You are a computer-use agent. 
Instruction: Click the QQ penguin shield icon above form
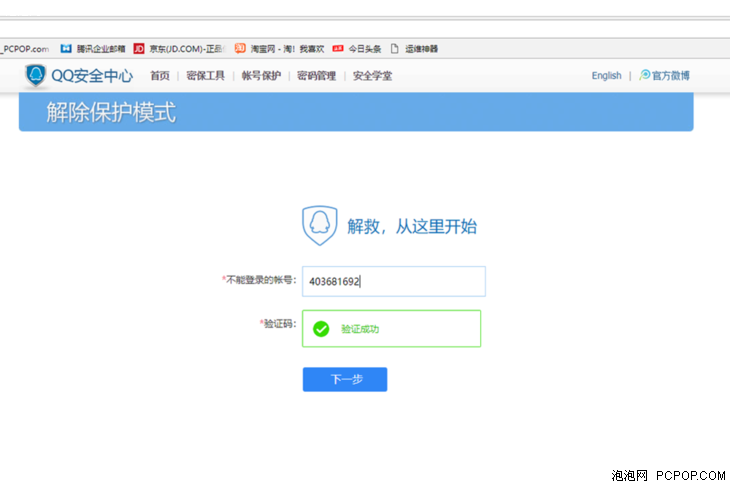[x=319, y=226]
